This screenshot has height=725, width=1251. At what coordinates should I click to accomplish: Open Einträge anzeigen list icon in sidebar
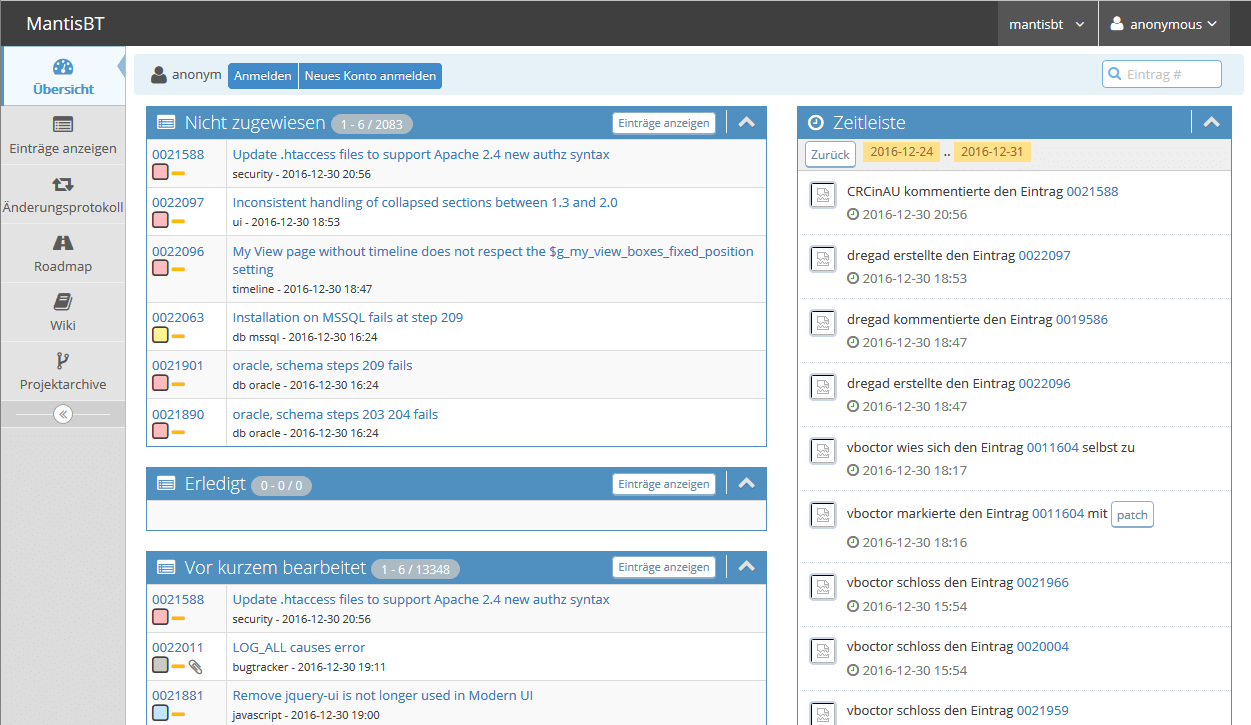(63, 125)
